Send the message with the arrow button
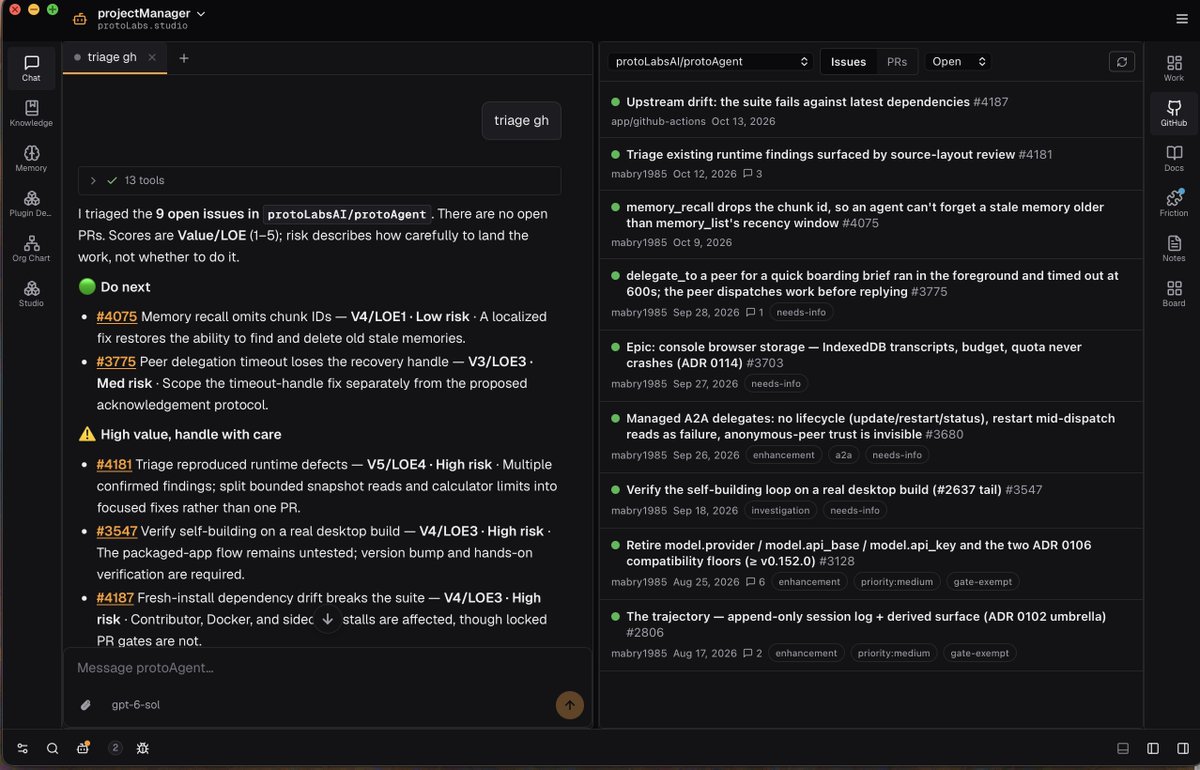Image resolution: width=1200 pixels, height=770 pixels. click(x=569, y=705)
